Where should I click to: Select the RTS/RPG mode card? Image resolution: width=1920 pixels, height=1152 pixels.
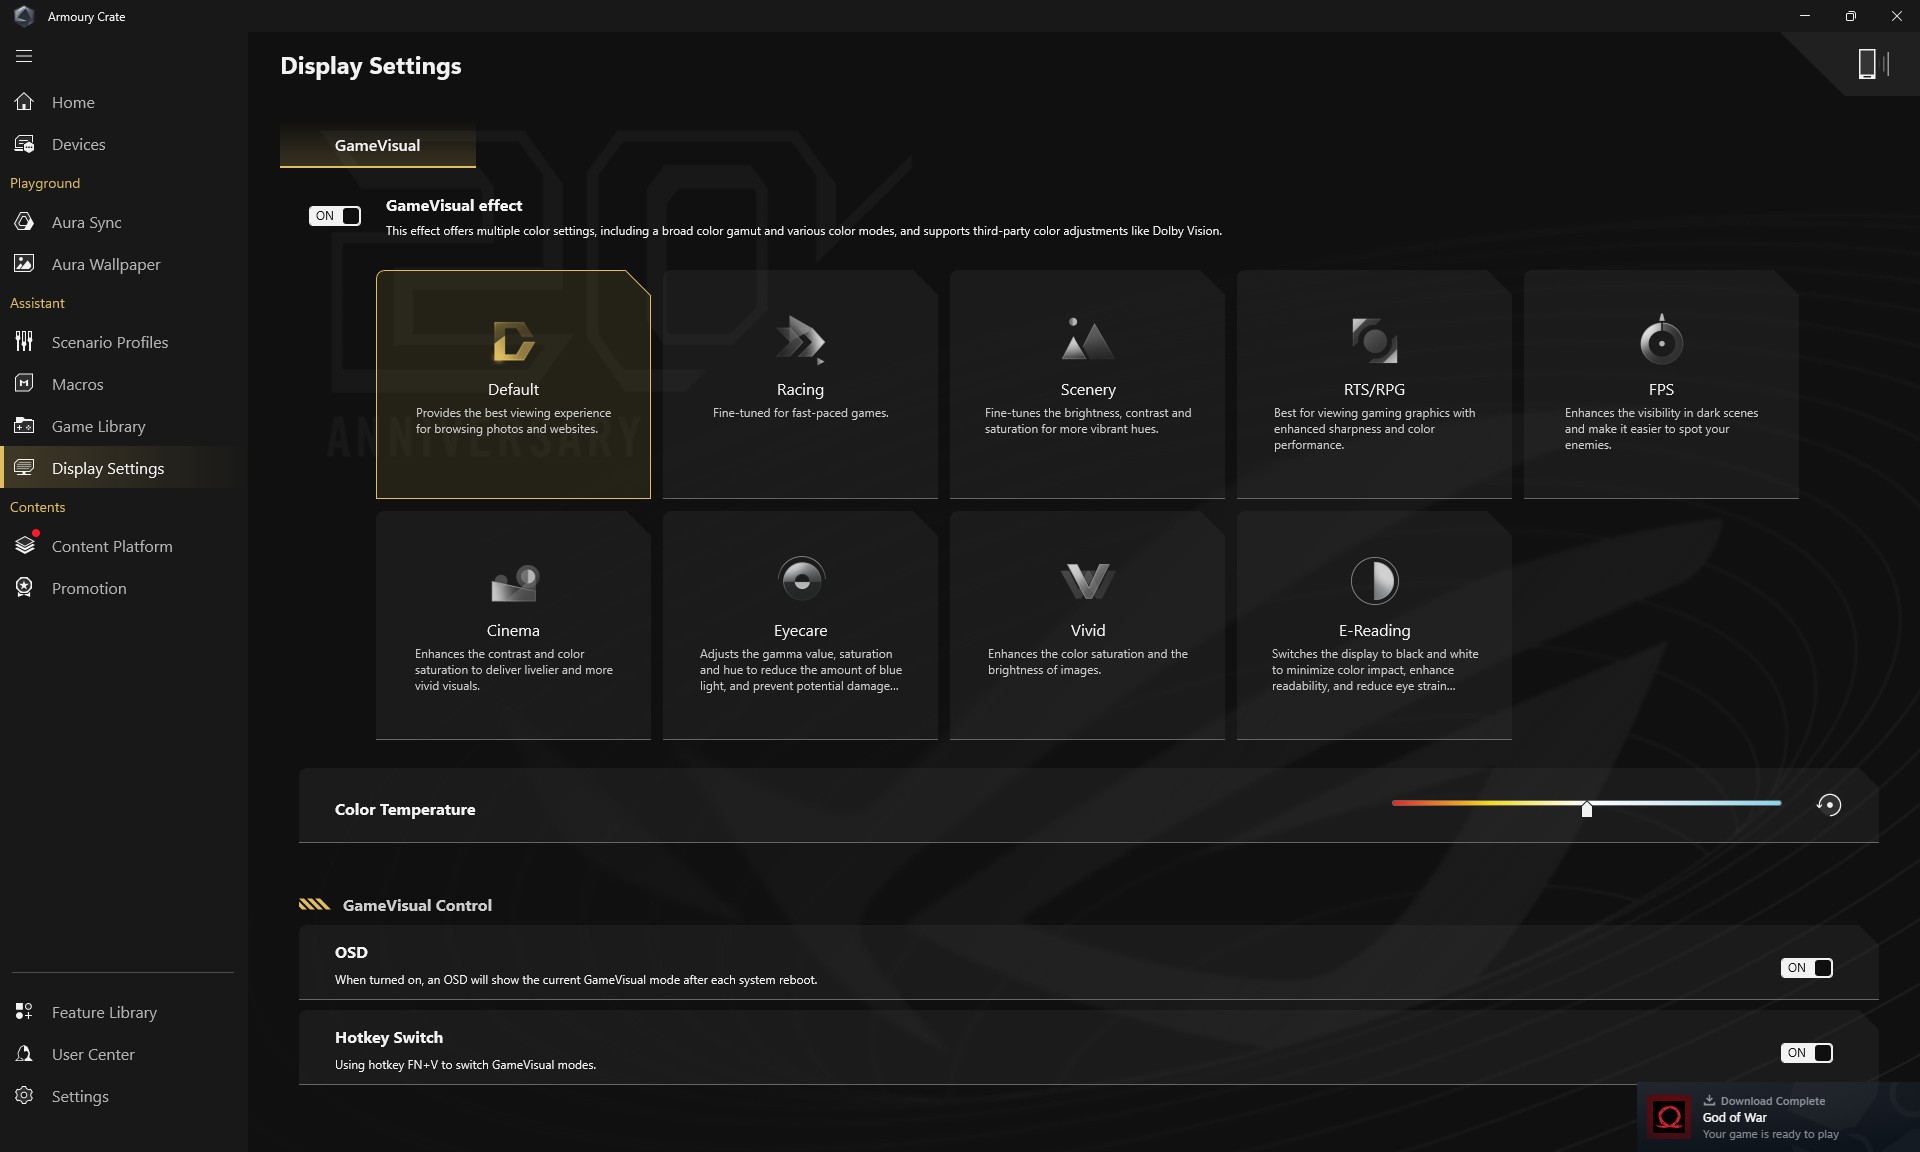click(1374, 384)
